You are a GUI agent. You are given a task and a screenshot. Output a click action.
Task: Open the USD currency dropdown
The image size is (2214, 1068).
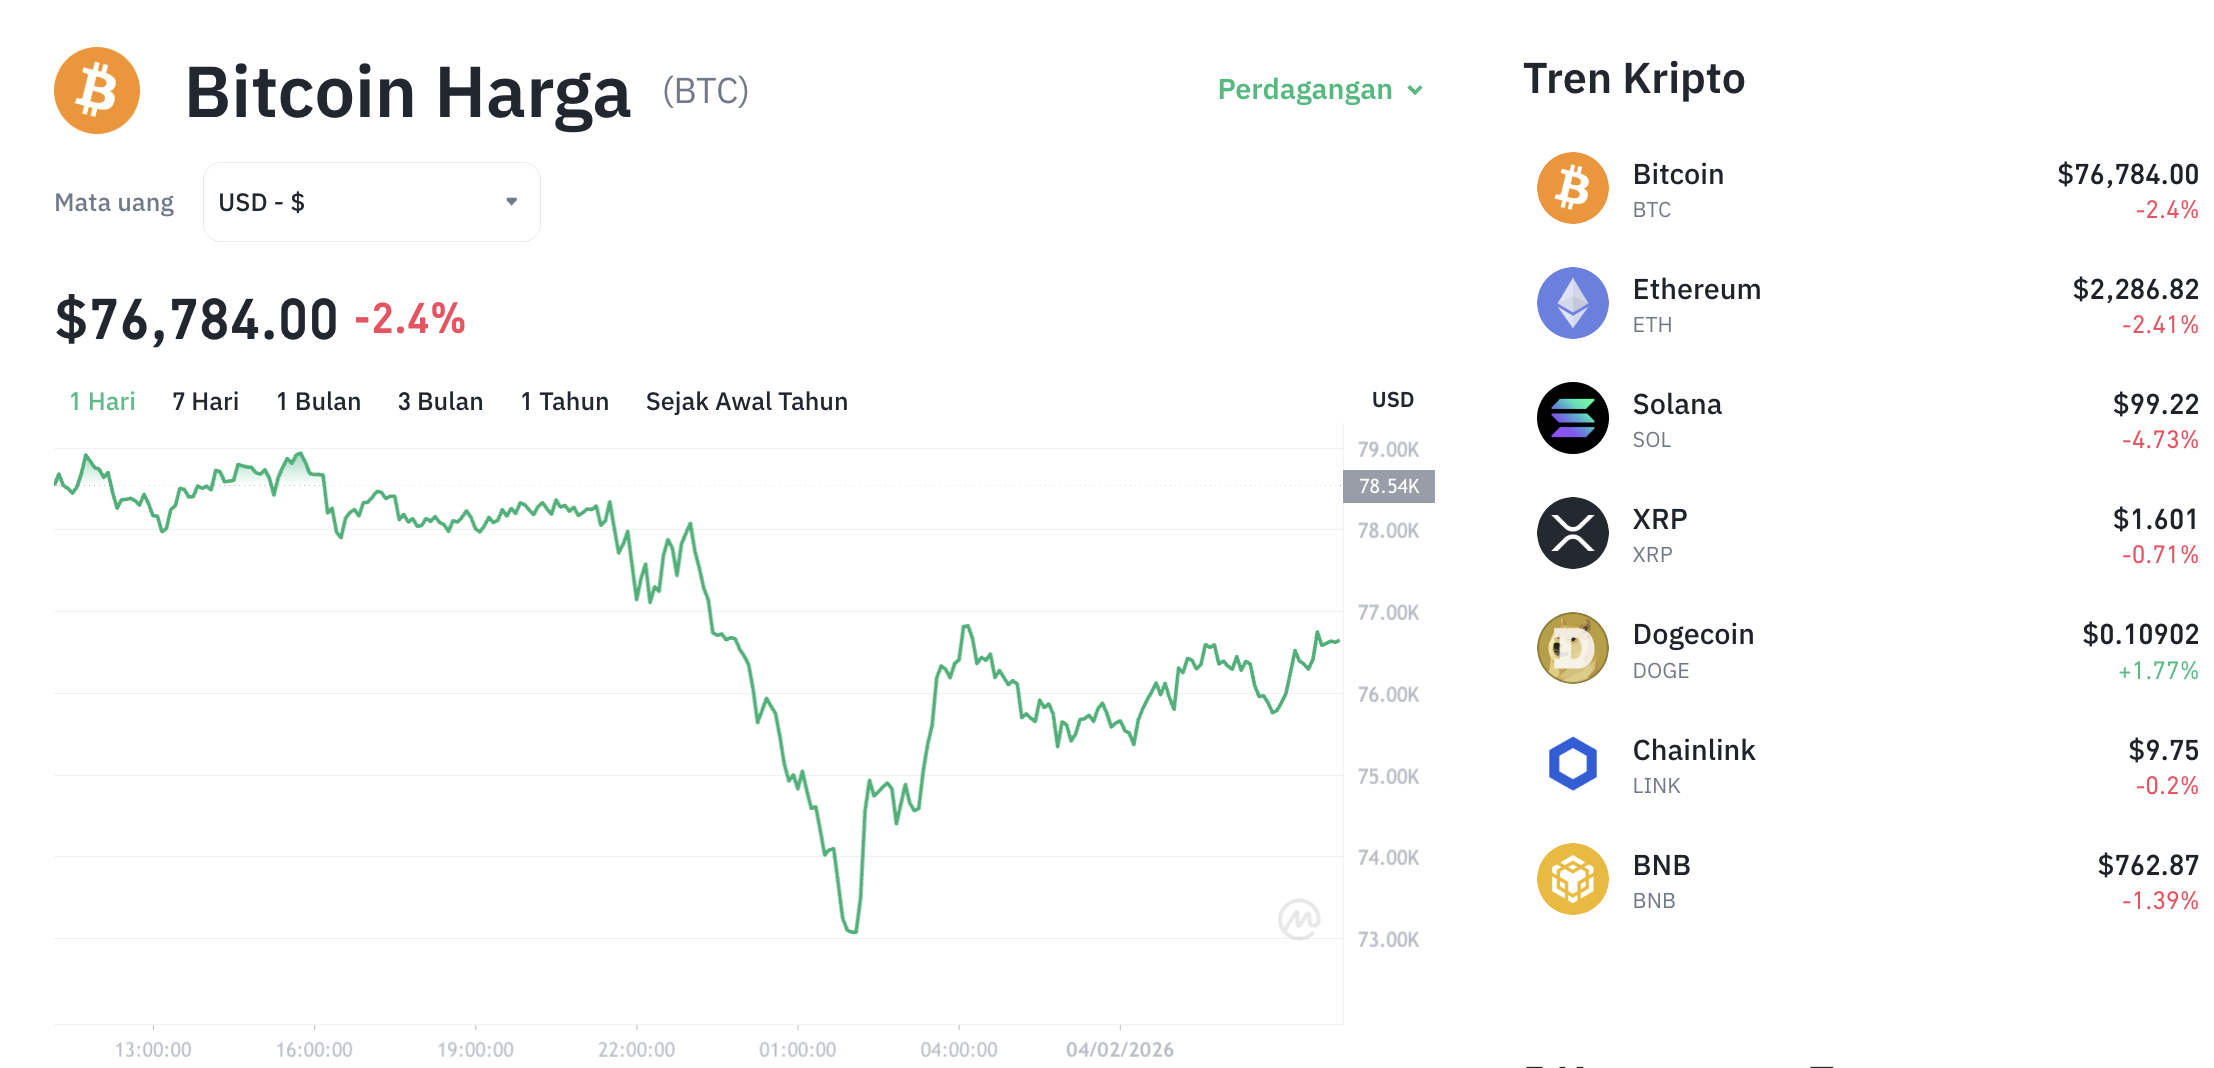[371, 201]
